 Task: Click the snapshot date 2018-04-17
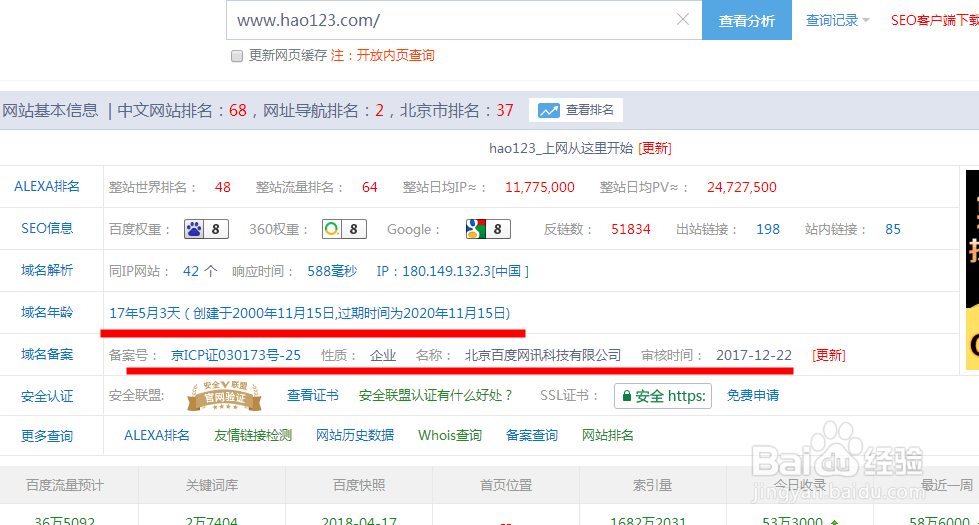[359, 520]
